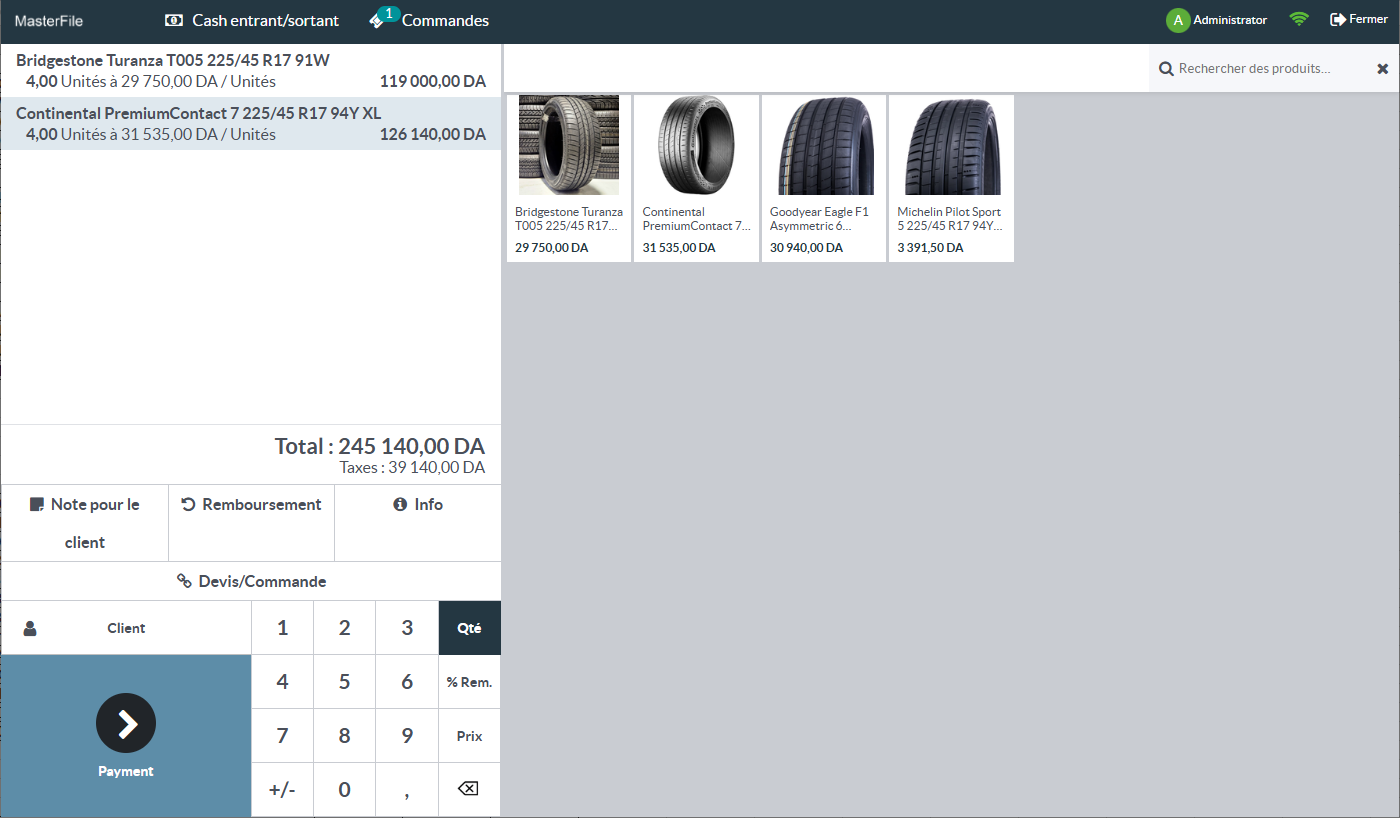
Task: Select the Bridgestone Turanza T005 order line
Action: [251, 71]
